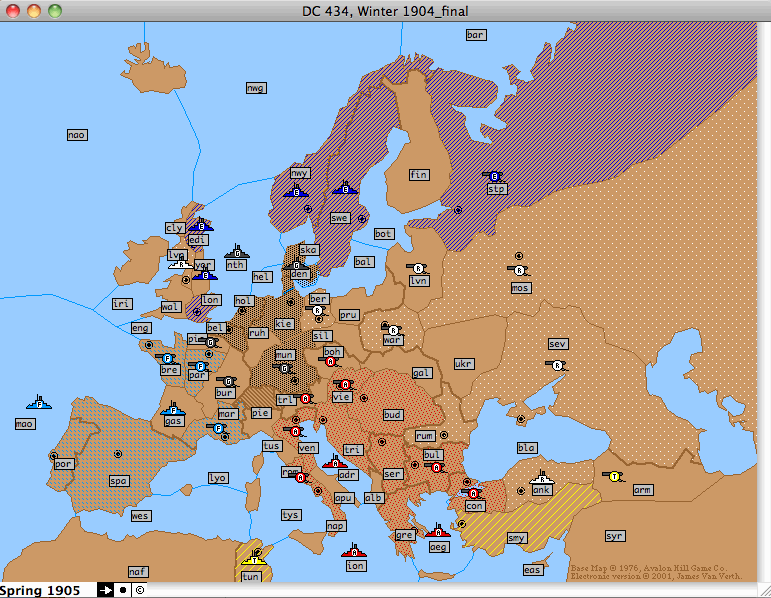The image size is (771, 598).
Task: Select the Turkish fleet above tun label
Action: point(254,558)
